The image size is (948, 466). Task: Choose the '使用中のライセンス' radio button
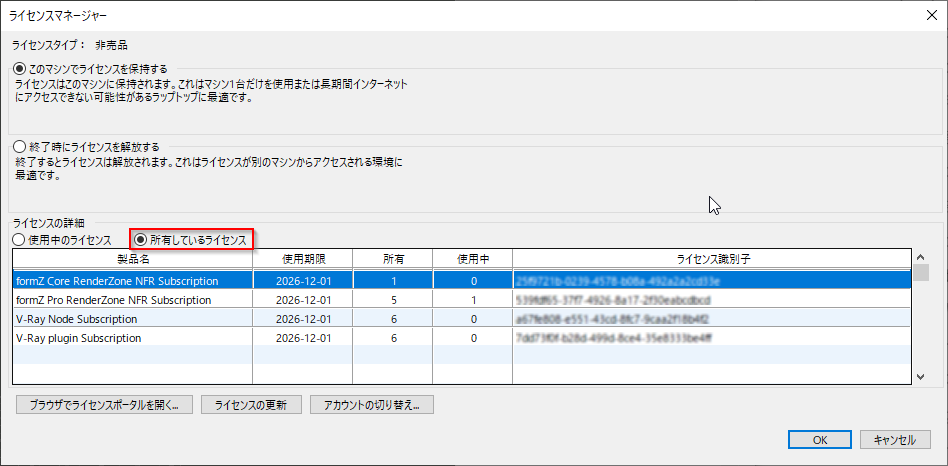[18, 240]
